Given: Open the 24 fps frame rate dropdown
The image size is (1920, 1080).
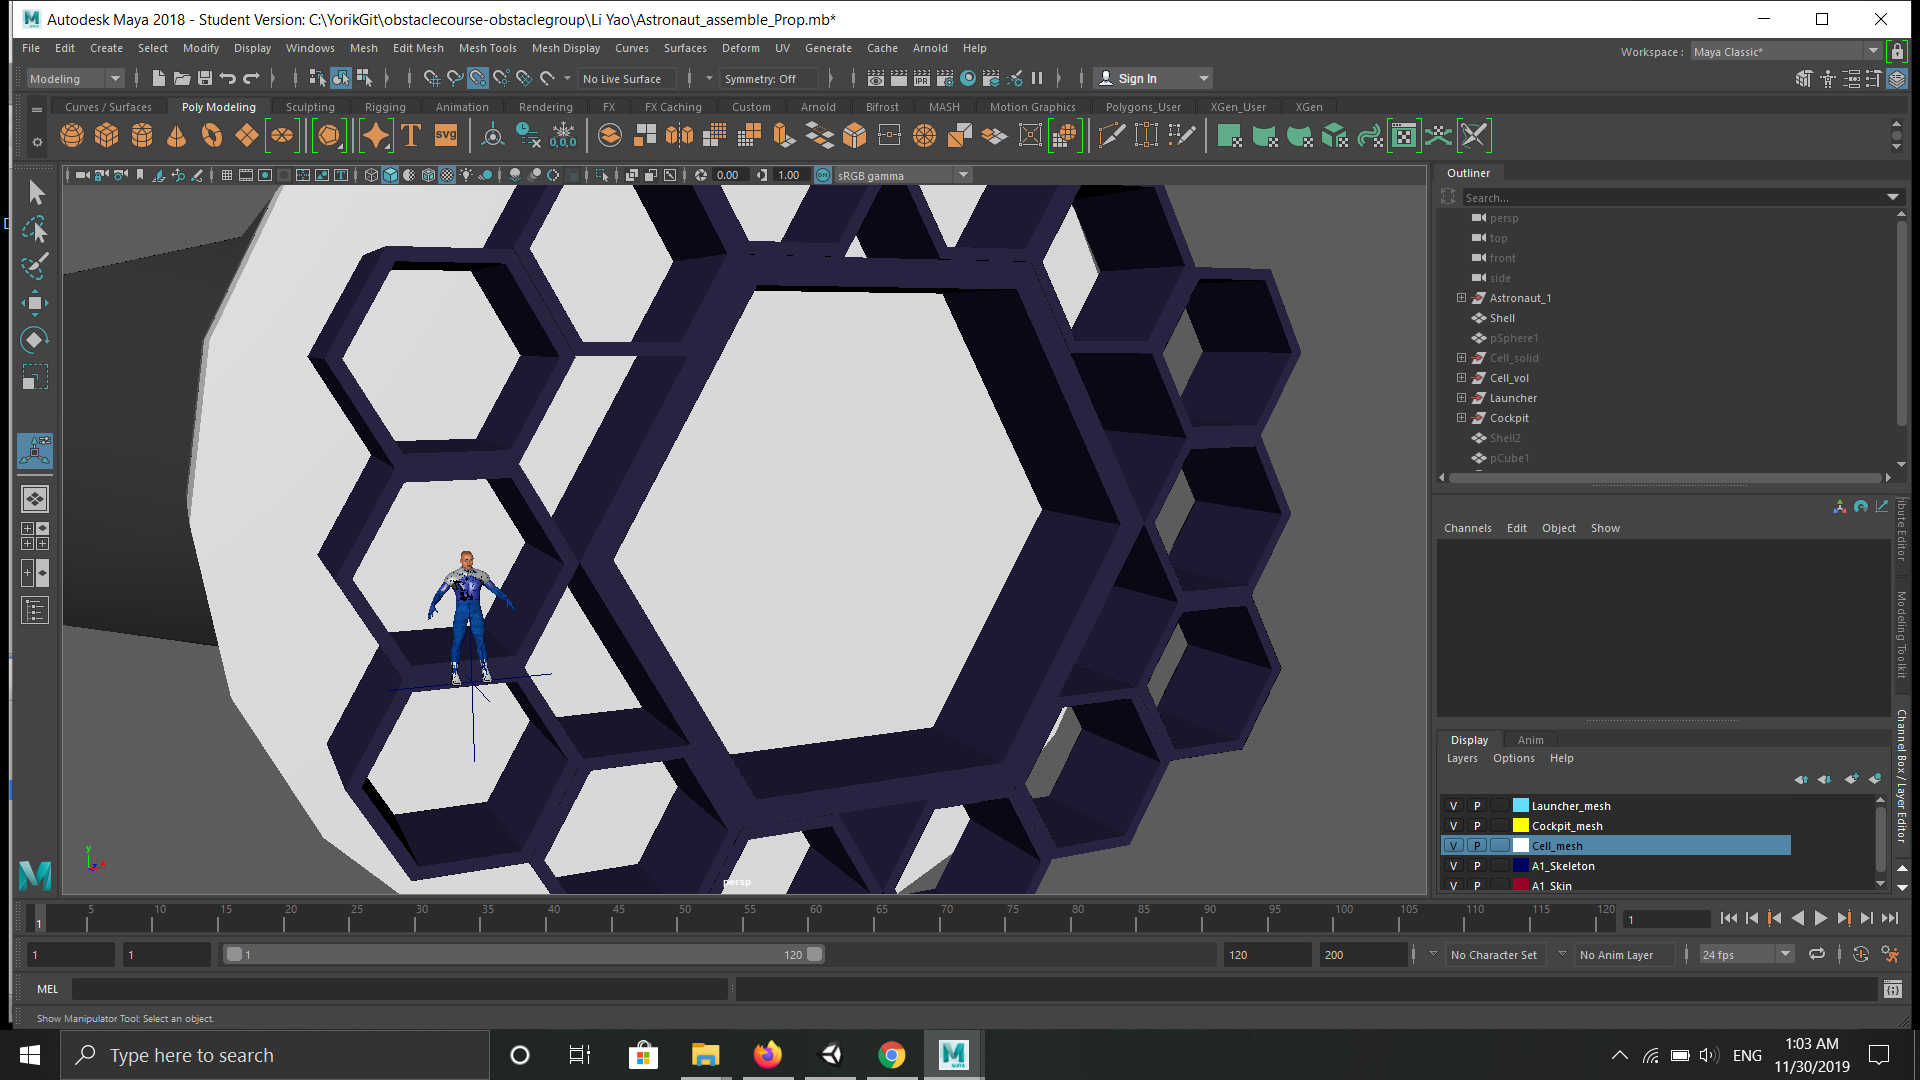Looking at the screenshot, I should (x=1746, y=955).
